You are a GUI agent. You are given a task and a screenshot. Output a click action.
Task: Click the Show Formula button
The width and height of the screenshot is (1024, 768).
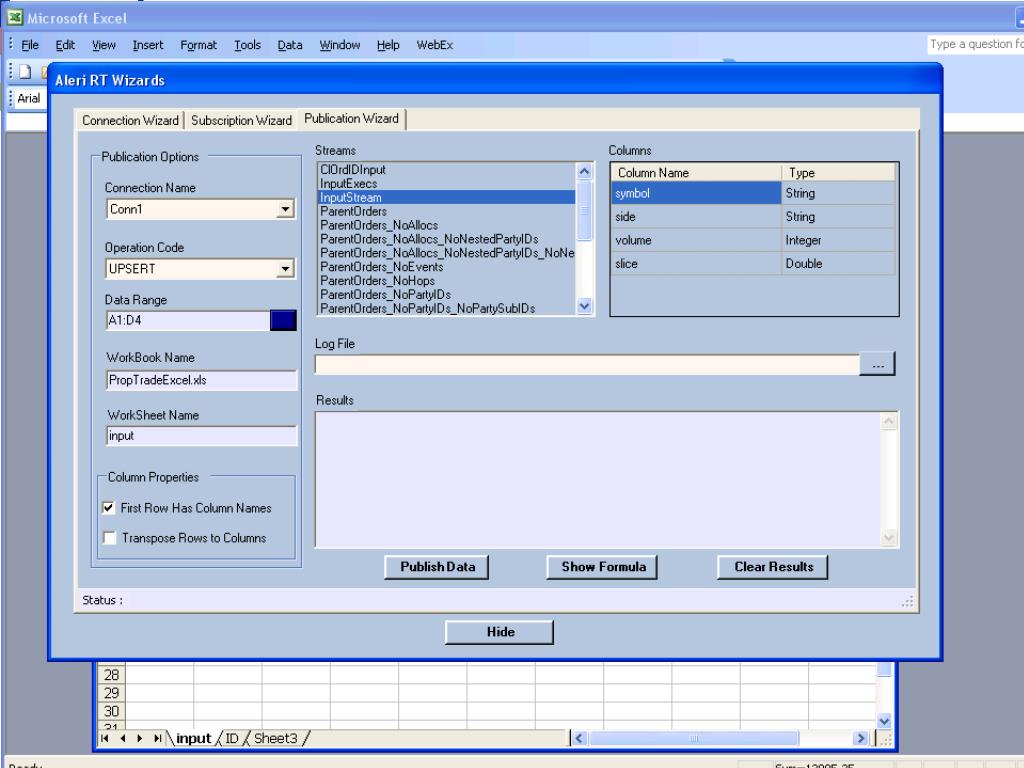[603, 567]
